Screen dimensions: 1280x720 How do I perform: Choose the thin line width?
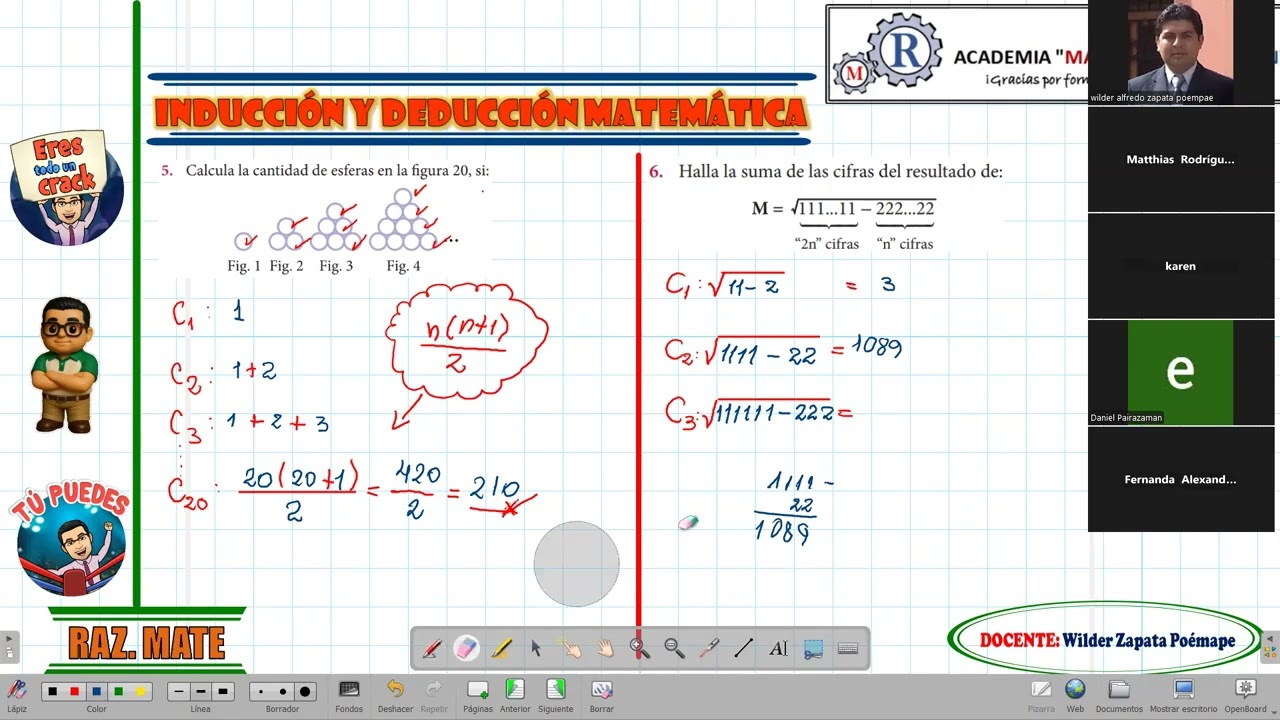pos(179,691)
